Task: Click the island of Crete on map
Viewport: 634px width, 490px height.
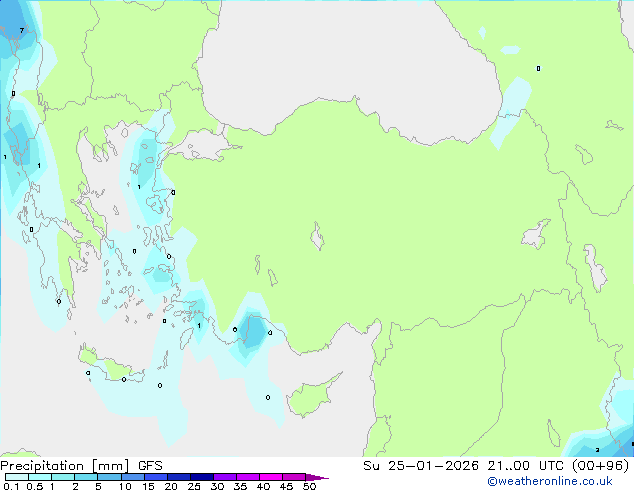Action: [x=110, y=364]
